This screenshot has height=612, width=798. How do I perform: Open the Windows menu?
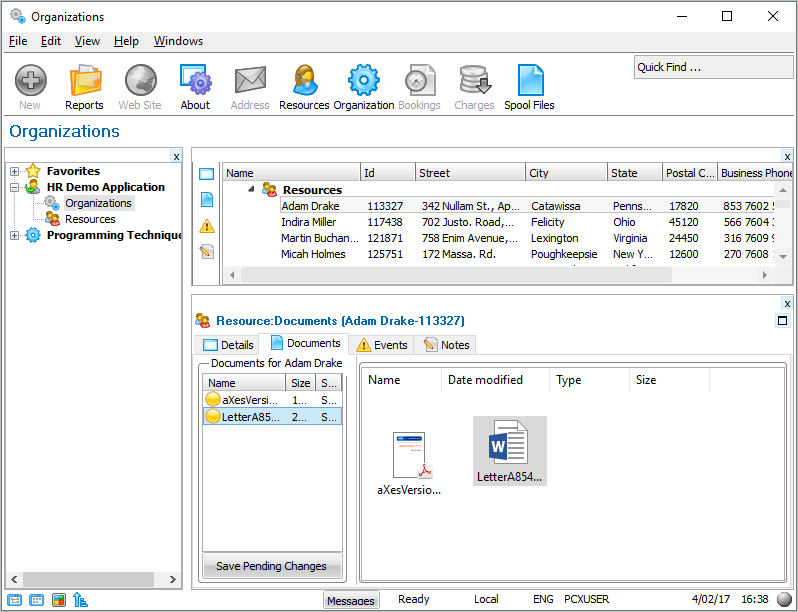(x=178, y=41)
